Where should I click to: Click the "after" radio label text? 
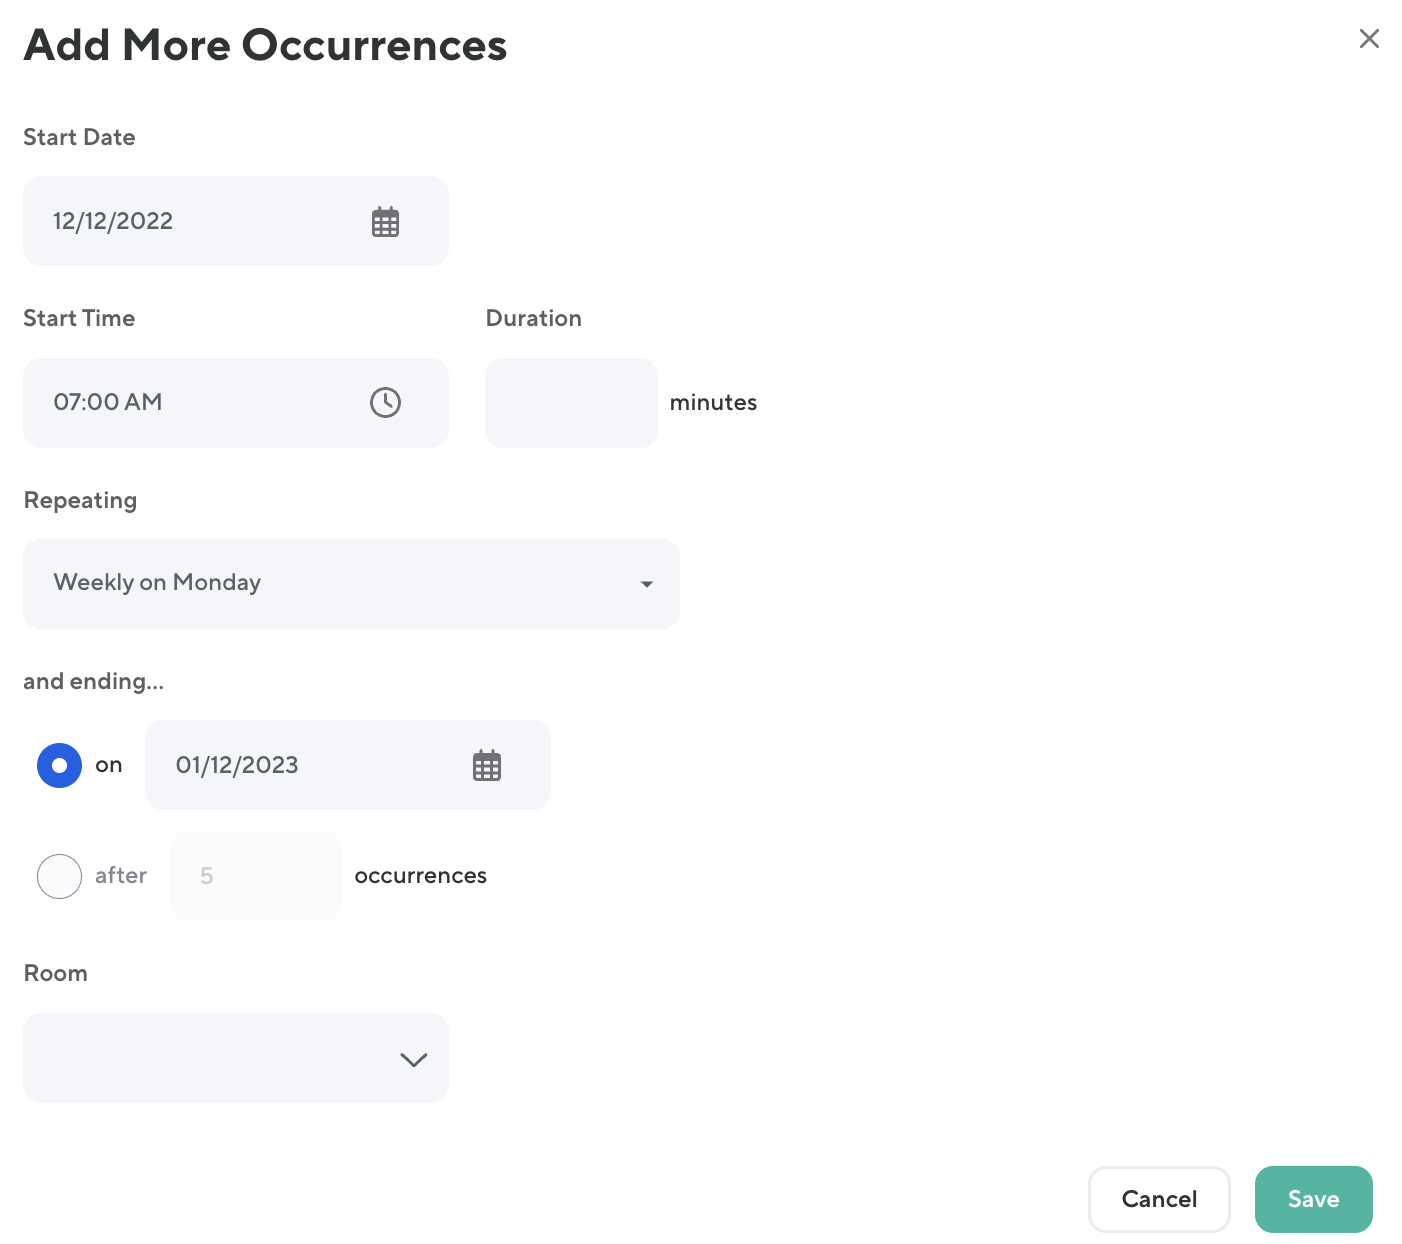click(x=121, y=876)
